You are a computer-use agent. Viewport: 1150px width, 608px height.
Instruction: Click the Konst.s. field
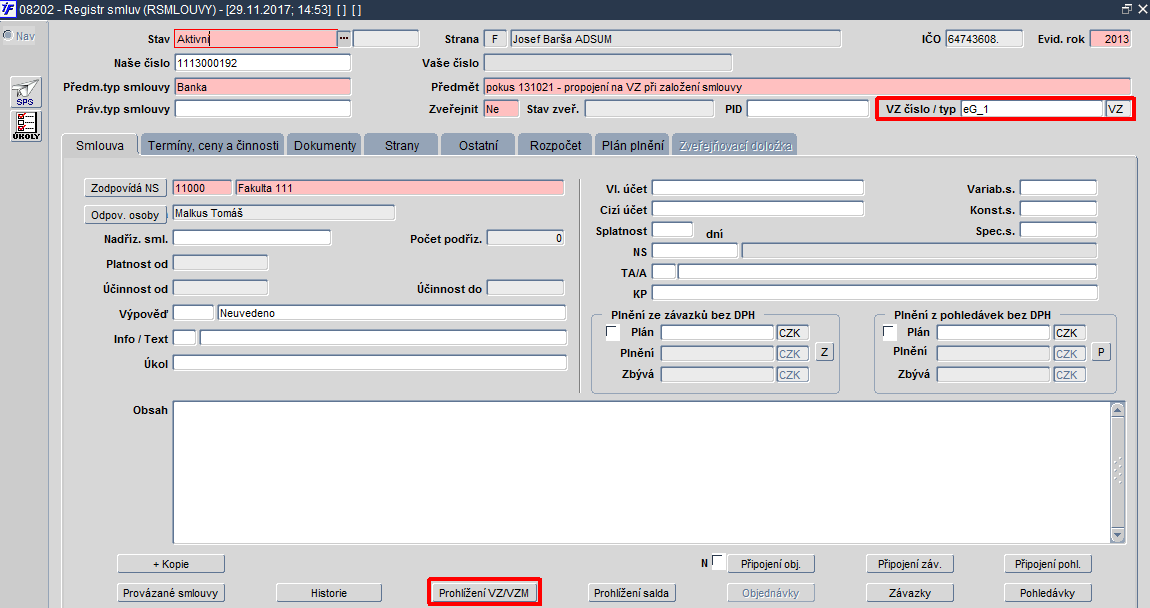tap(1058, 209)
